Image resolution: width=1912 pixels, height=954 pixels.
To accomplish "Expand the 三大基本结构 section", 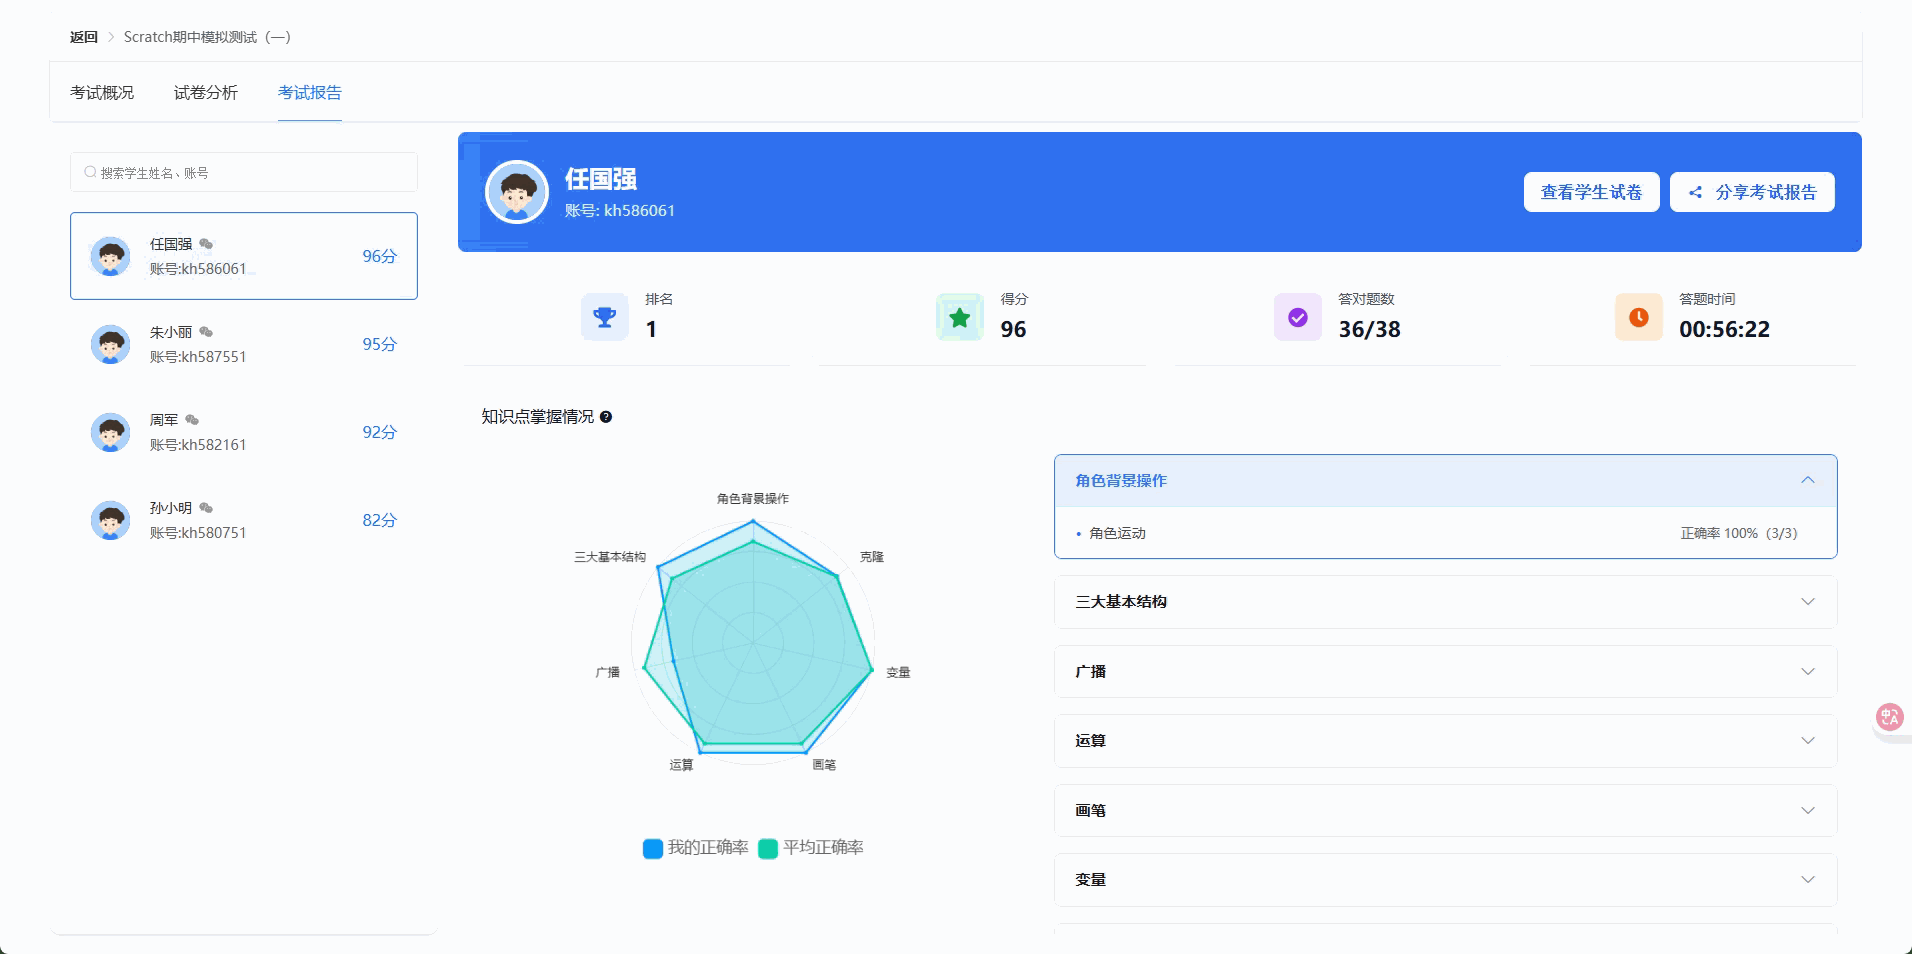I will click(x=1446, y=602).
